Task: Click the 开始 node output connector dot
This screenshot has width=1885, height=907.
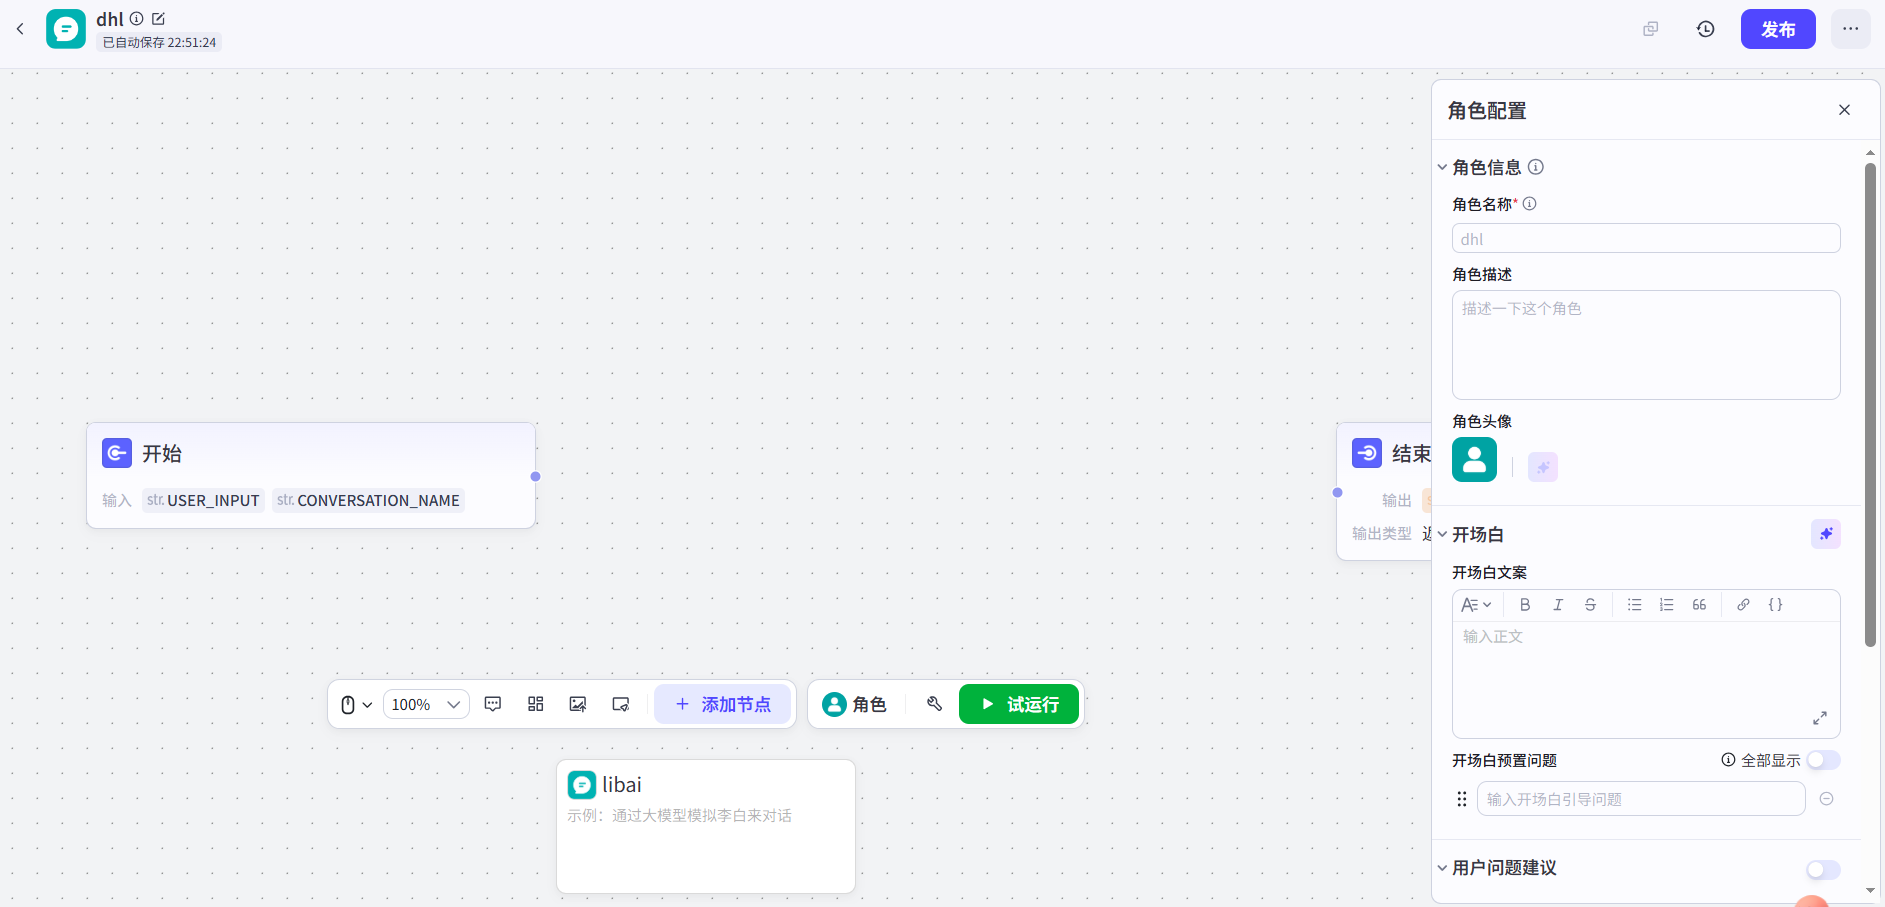Action: tap(535, 477)
